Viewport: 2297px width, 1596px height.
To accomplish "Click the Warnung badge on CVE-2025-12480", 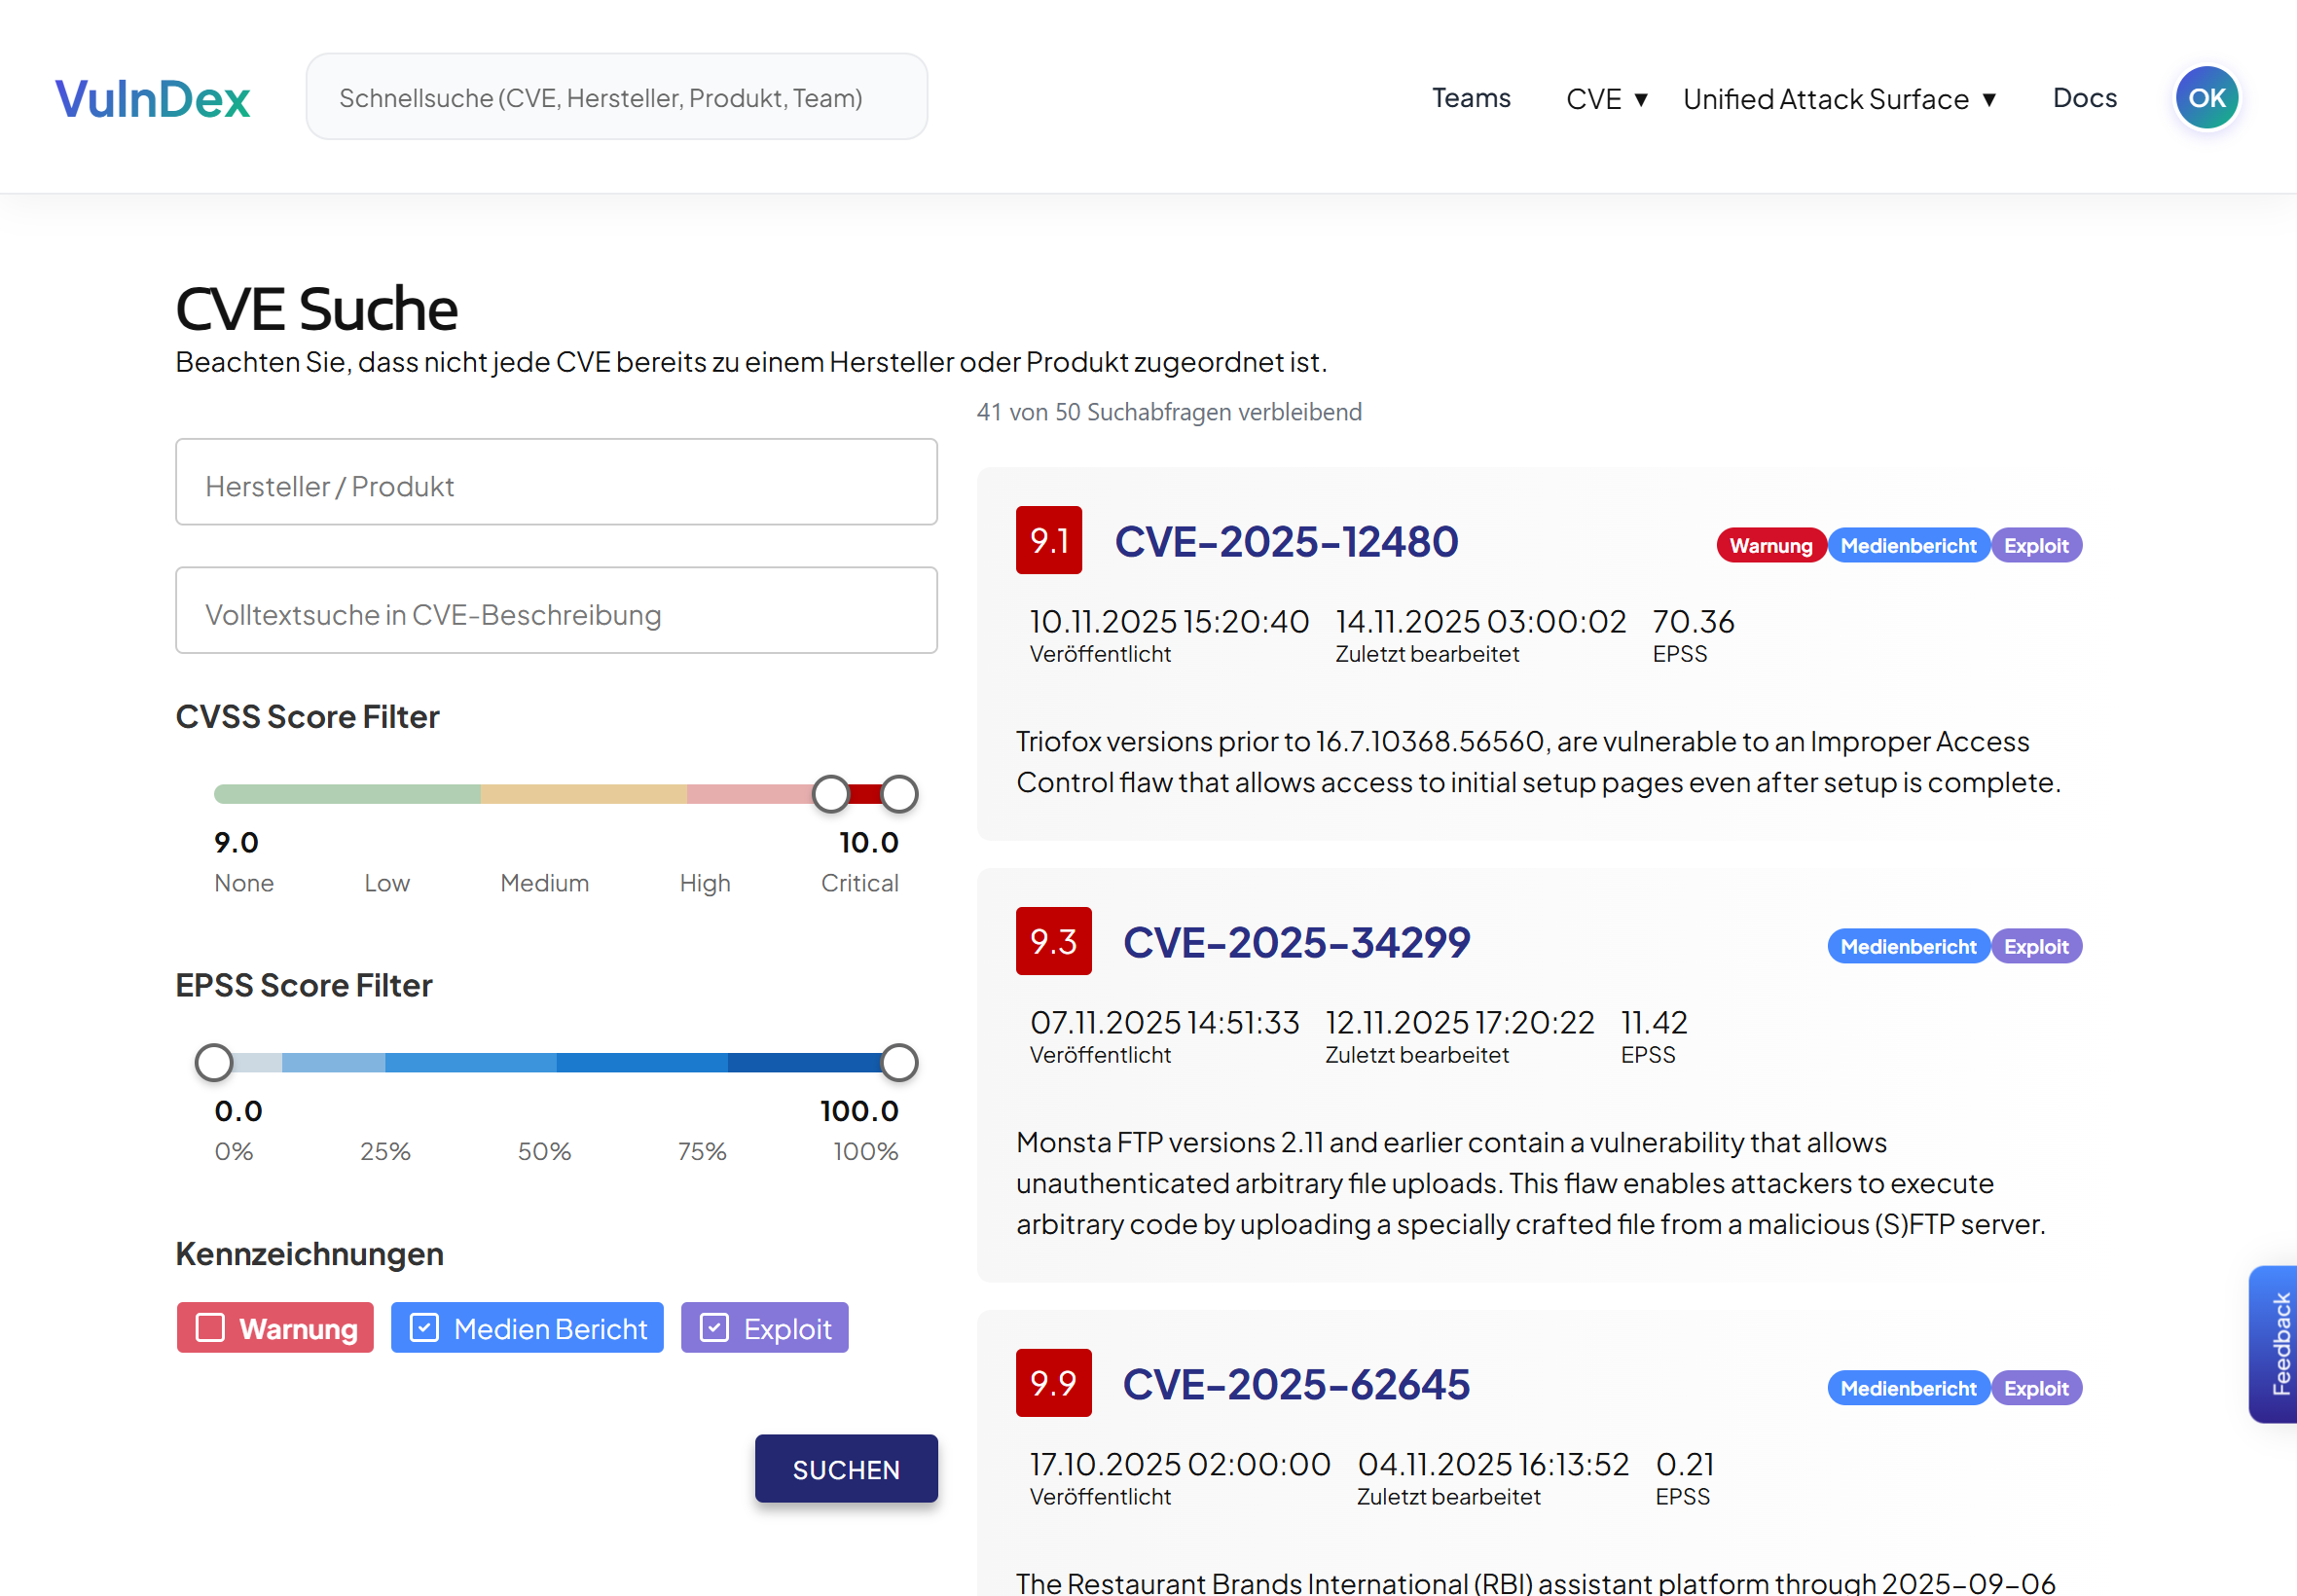I will point(1770,545).
